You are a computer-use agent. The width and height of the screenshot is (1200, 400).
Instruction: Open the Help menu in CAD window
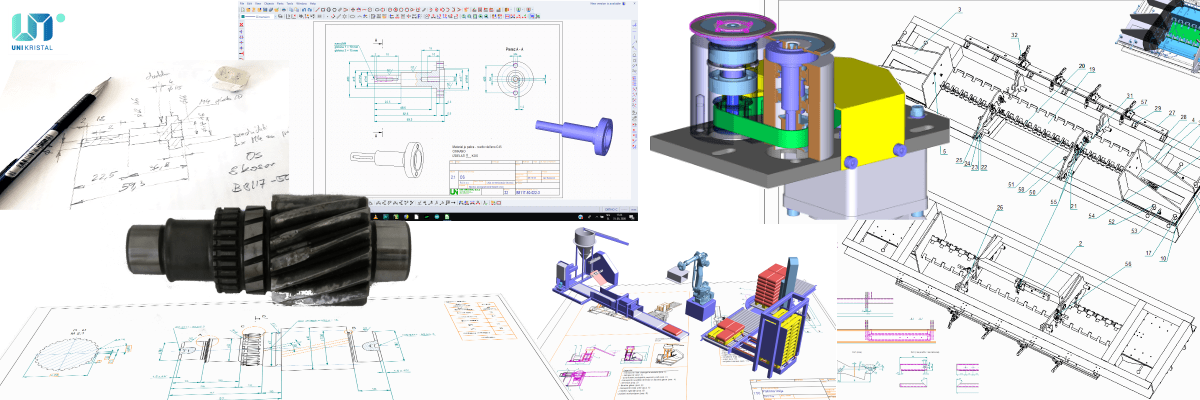(313, 3)
